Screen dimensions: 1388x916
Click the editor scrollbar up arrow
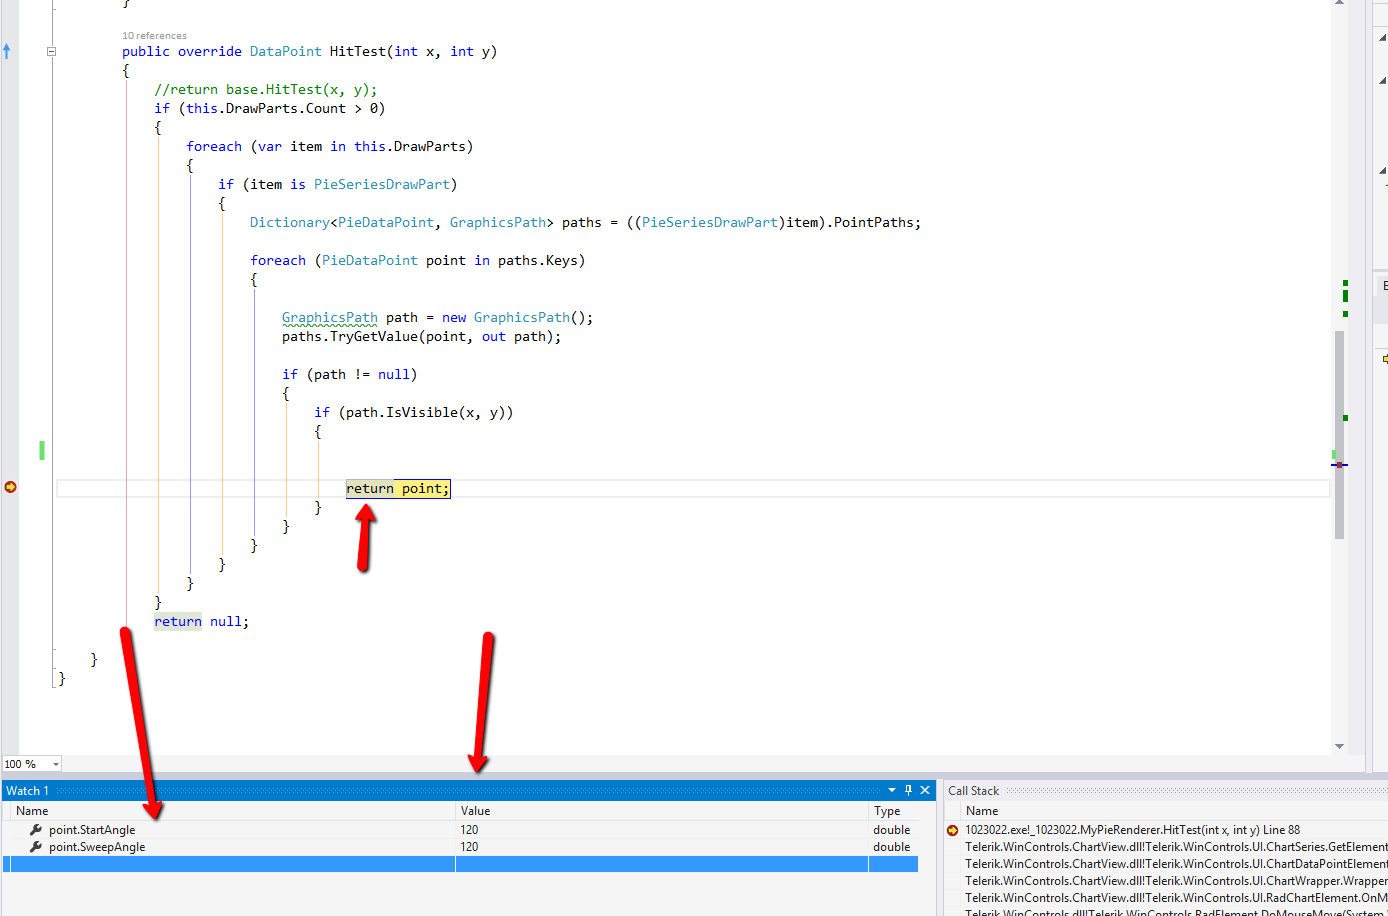click(x=1339, y=3)
